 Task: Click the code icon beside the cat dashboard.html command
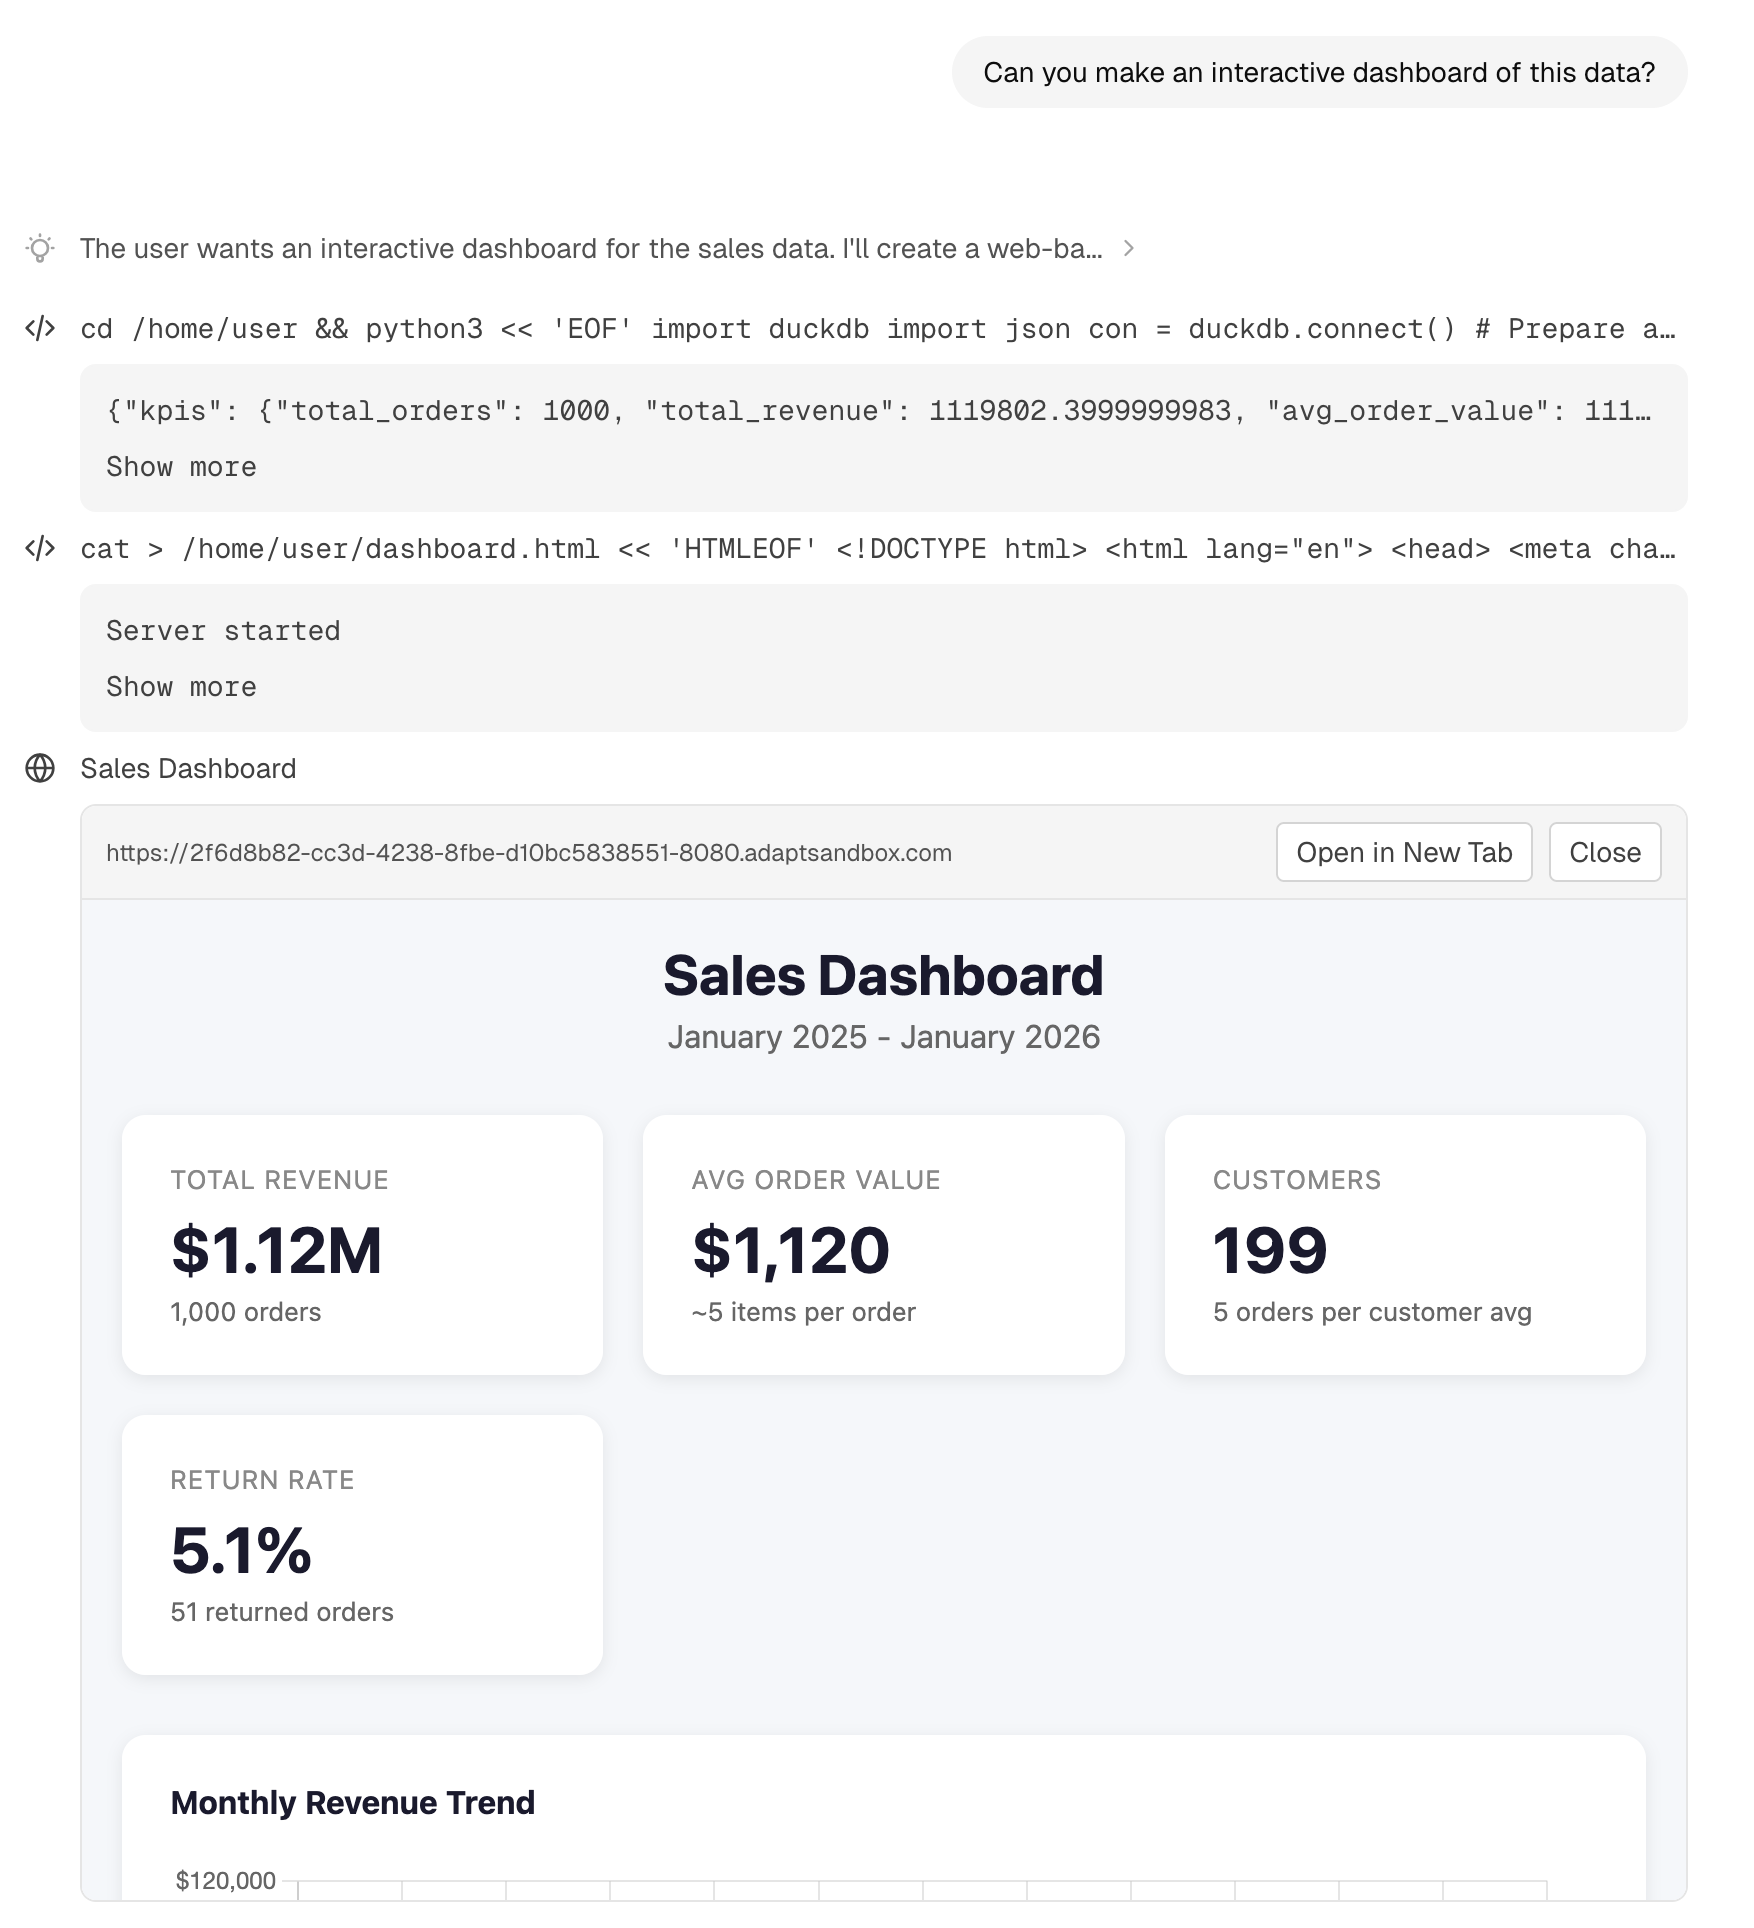point(40,548)
